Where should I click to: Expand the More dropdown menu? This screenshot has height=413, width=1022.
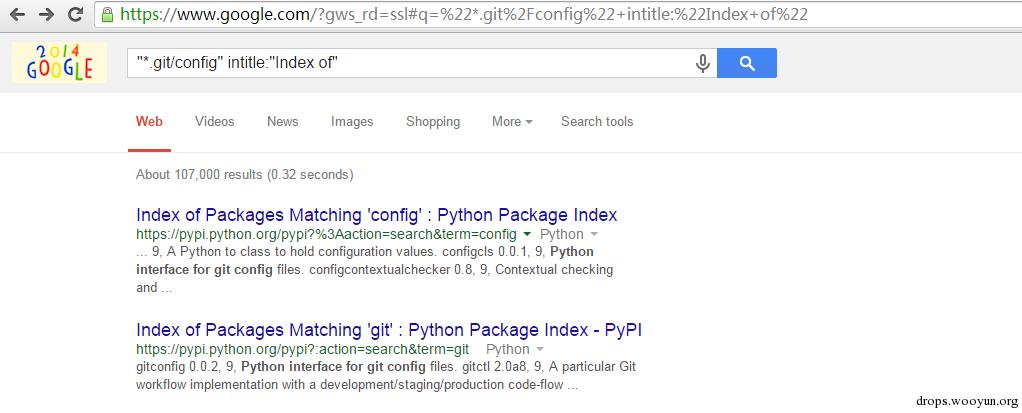pyautogui.click(x=511, y=122)
